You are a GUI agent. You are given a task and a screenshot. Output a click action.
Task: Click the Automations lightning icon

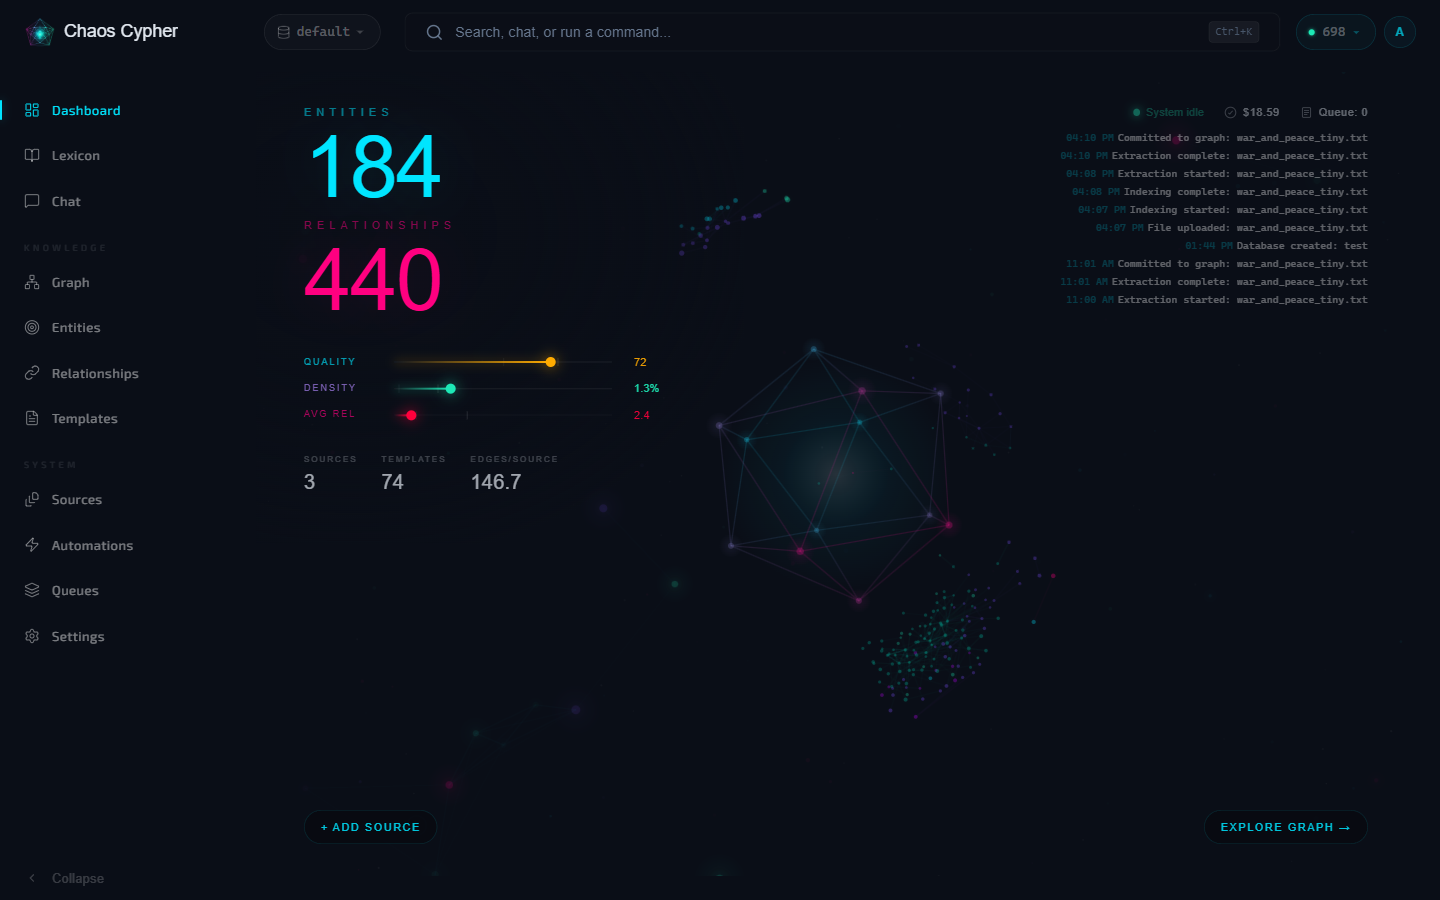[32, 545]
